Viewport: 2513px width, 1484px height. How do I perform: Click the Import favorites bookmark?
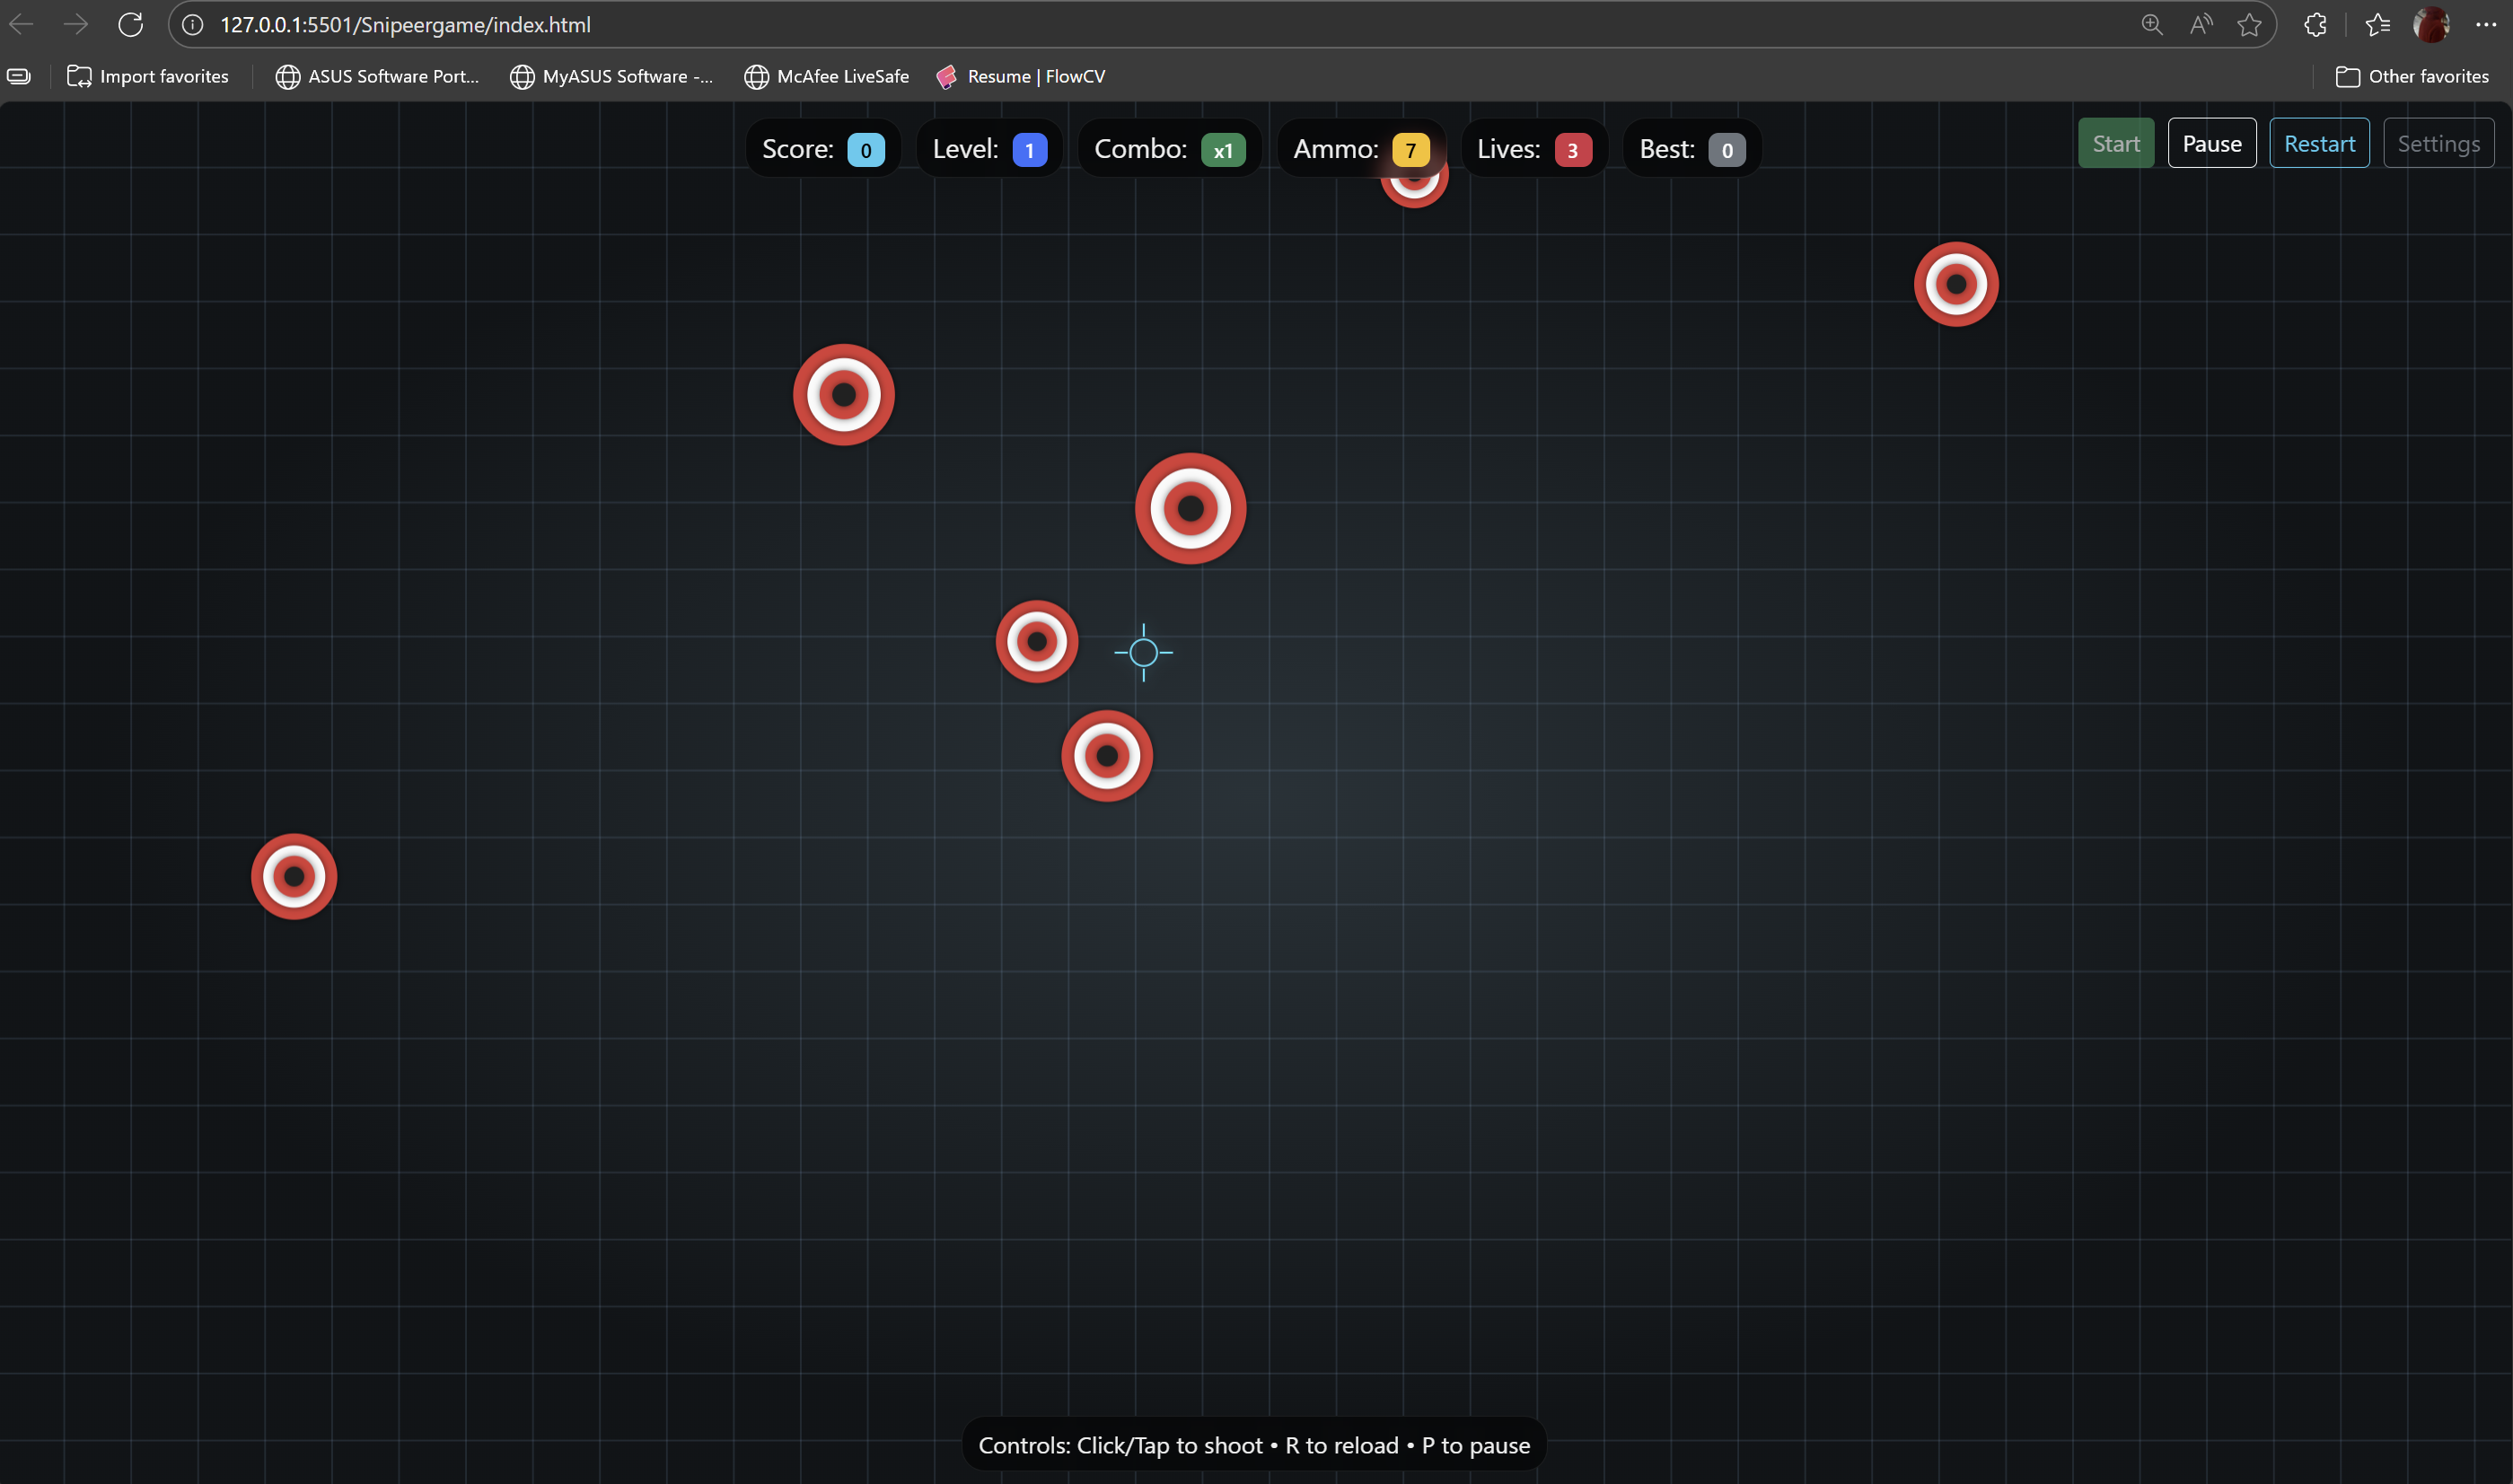(x=148, y=76)
